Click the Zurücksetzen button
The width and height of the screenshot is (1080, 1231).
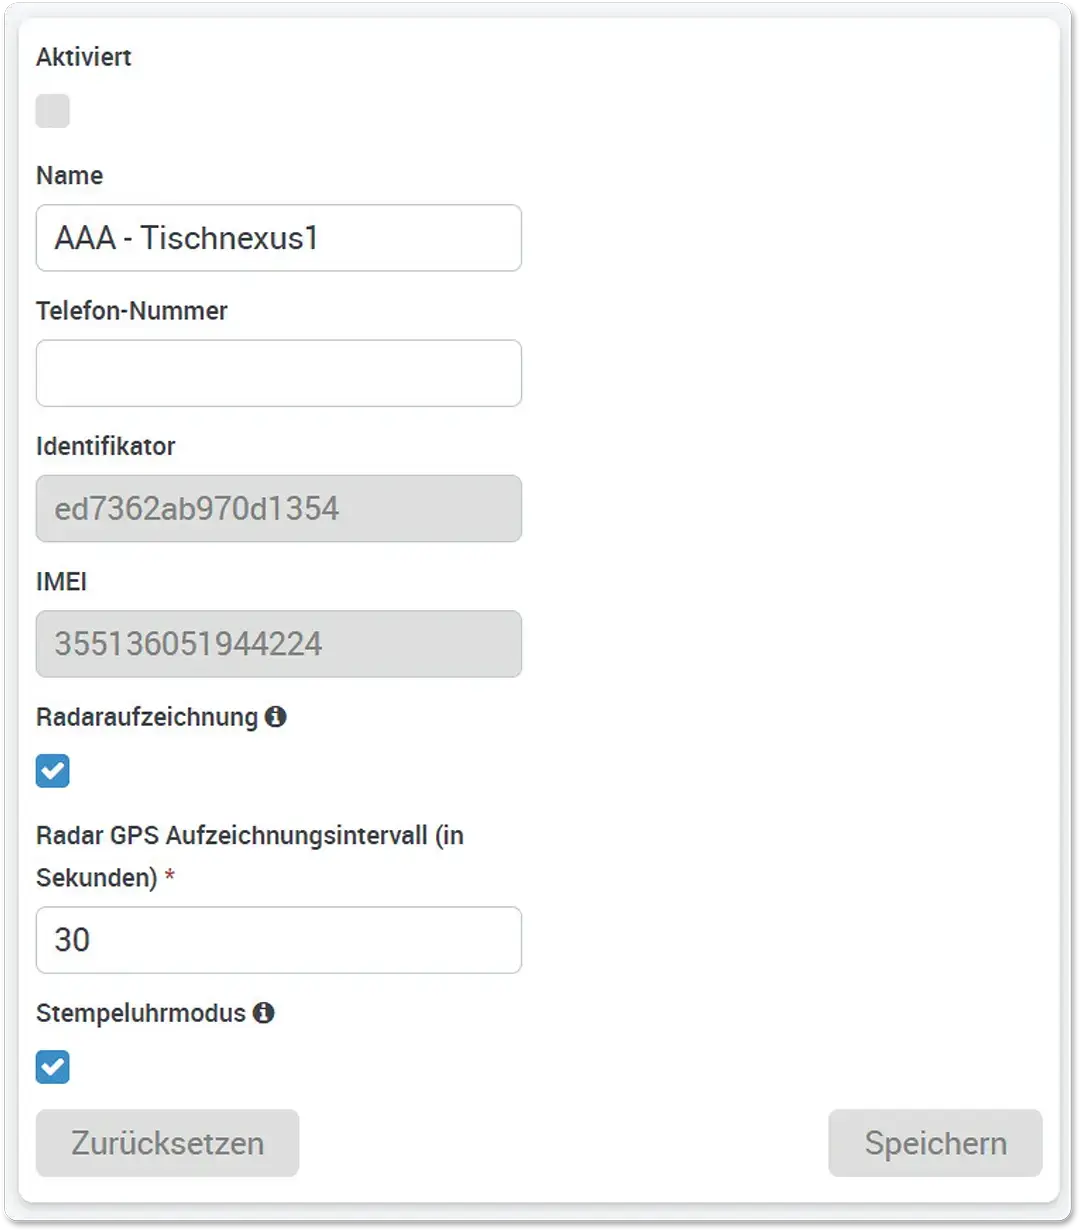coord(167,1143)
